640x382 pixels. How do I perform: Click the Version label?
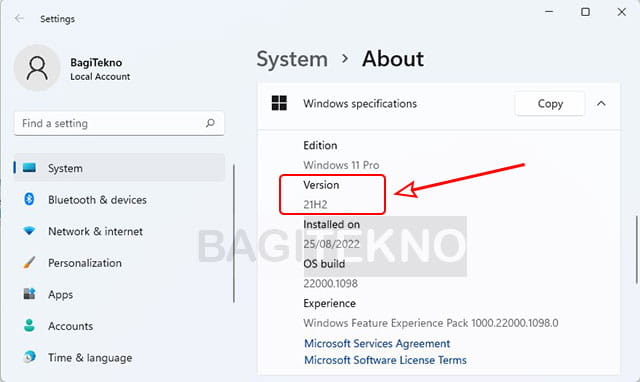[321, 185]
